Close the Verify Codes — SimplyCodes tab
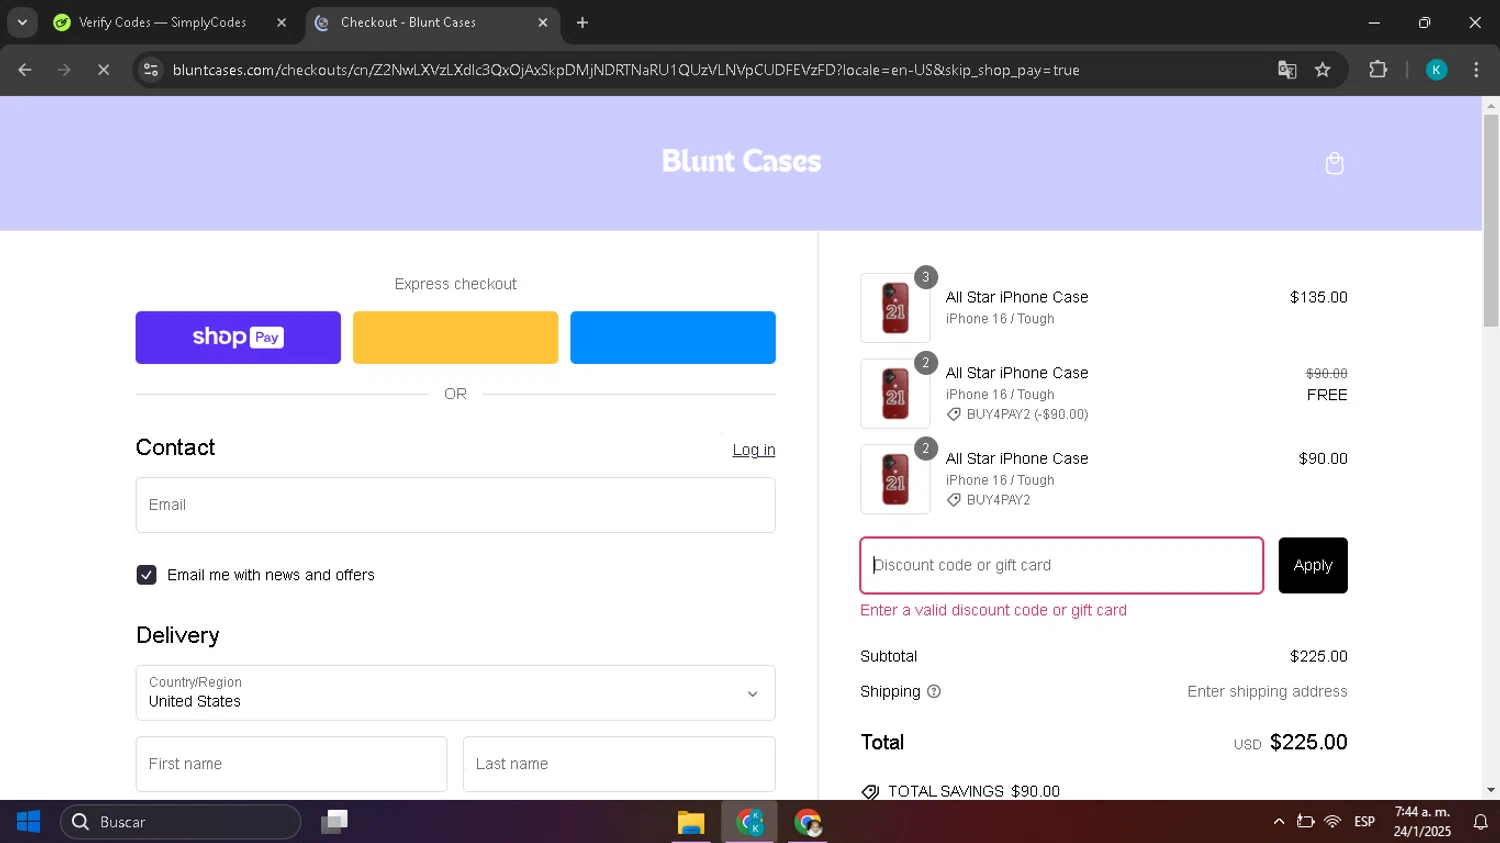 coord(281,22)
